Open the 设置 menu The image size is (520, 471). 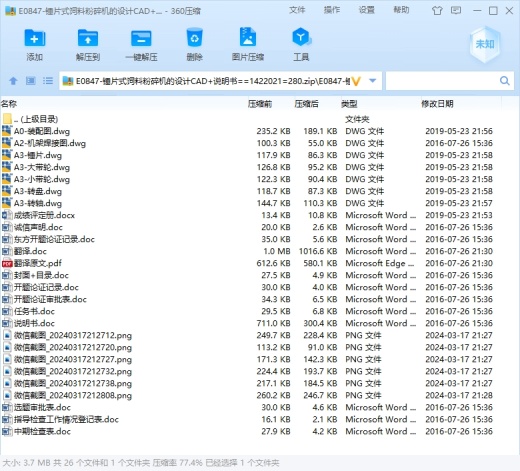click(x=366, y=10)
